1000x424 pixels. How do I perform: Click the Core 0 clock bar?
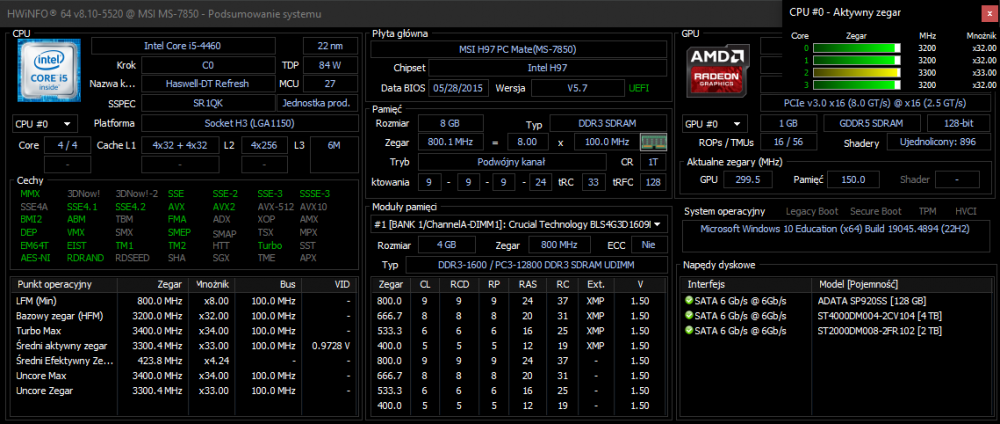coord(858,47)
